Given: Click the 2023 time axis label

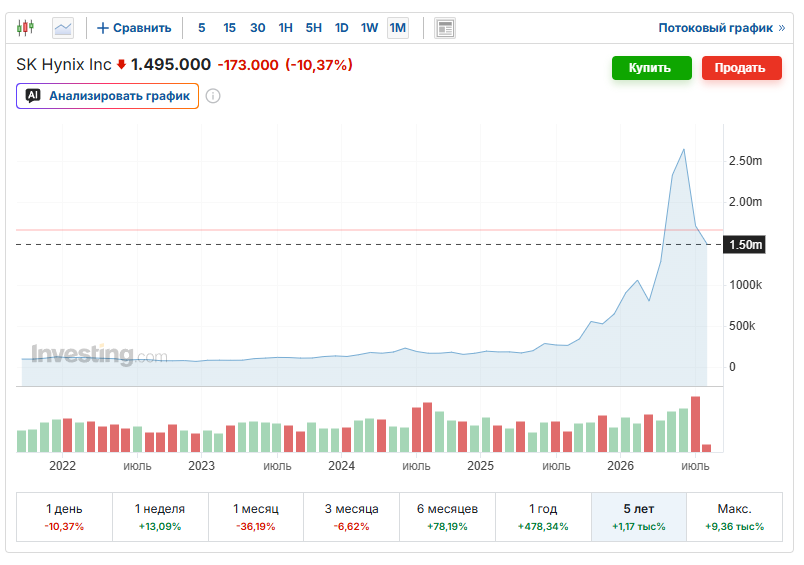Looking at the screenshot, I should pos(201,466).
